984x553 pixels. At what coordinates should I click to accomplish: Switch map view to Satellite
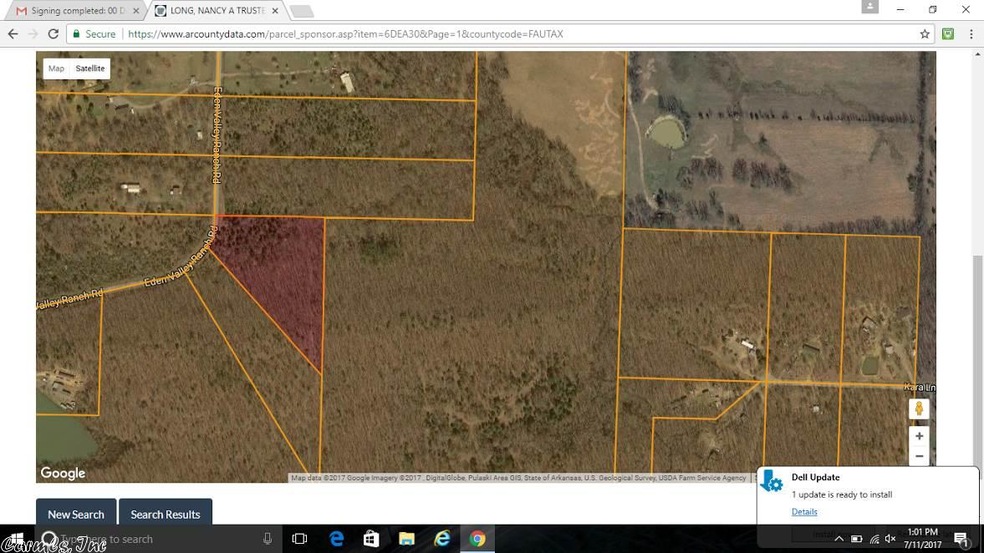coord(90,68)
